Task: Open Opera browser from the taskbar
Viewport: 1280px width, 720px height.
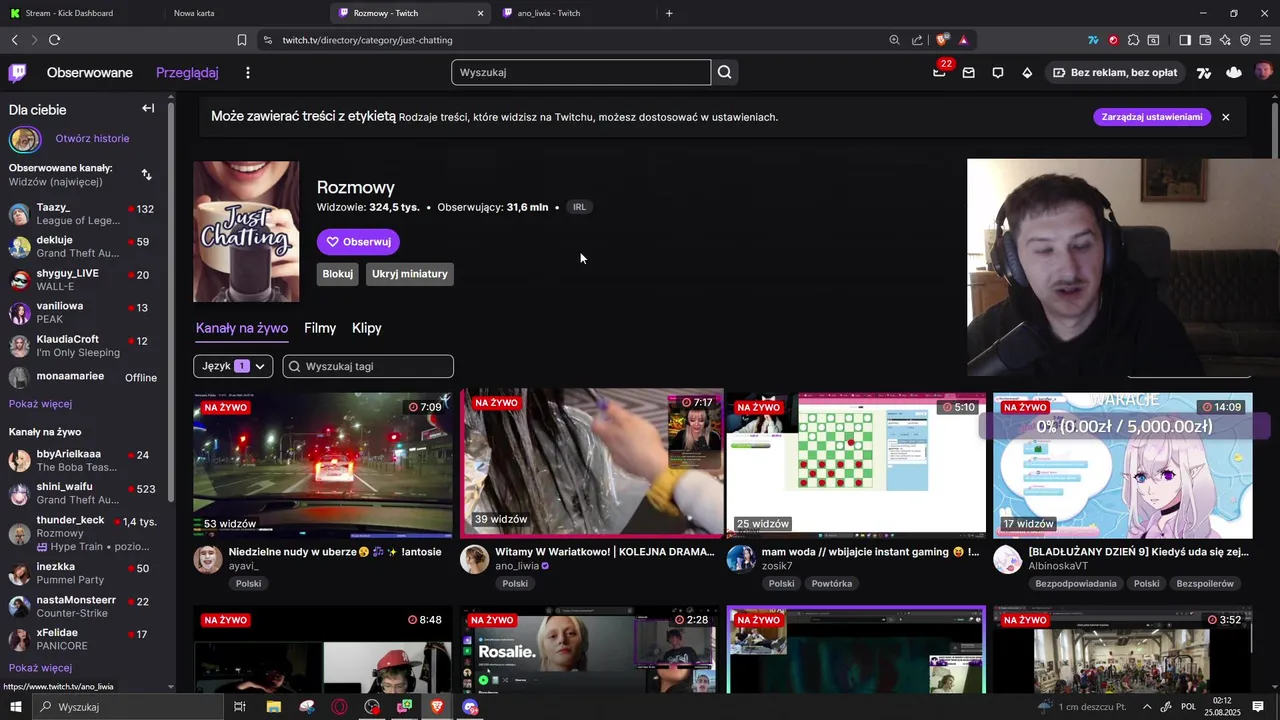Action: click(339, 707)
